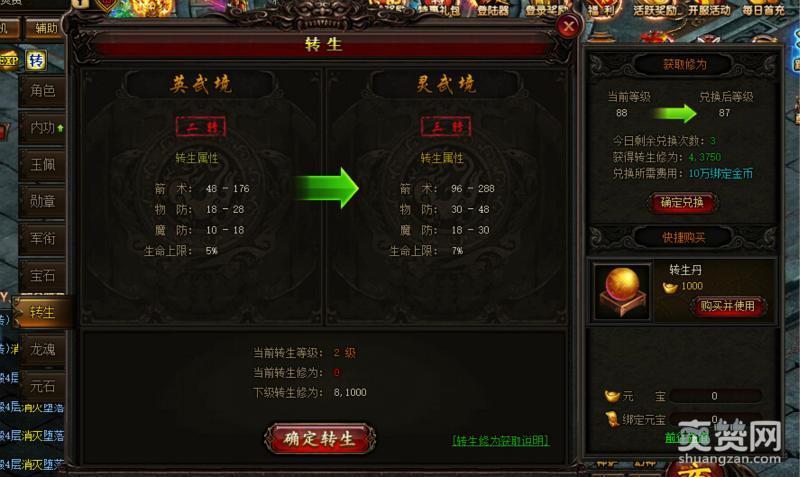Open the 活跃奖励 icon in top bar

[x=655, y=9]
